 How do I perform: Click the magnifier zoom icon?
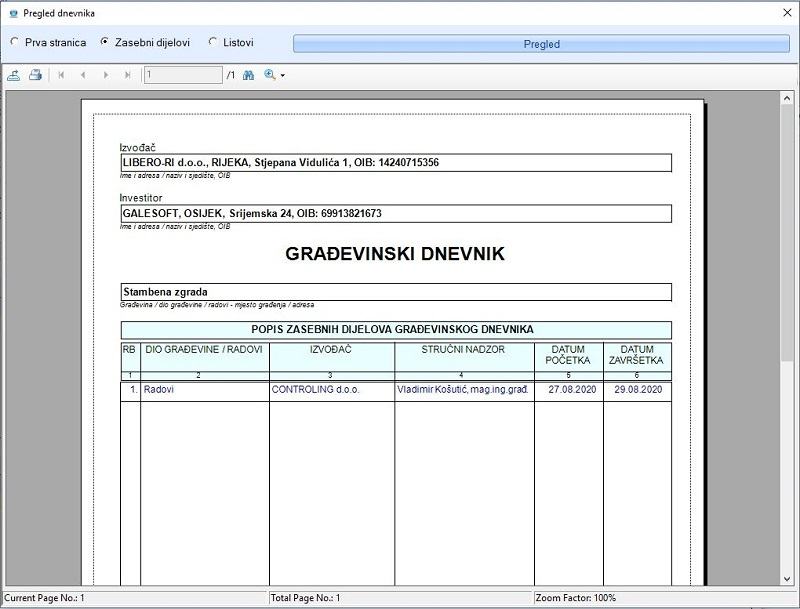click(x=269, y=75)
